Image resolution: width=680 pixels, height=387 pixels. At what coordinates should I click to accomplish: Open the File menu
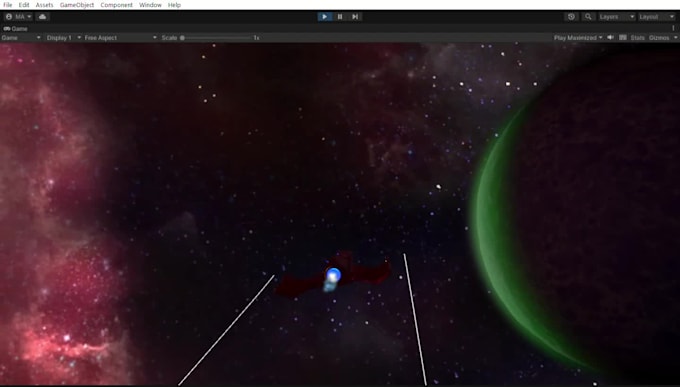[7, 5]
